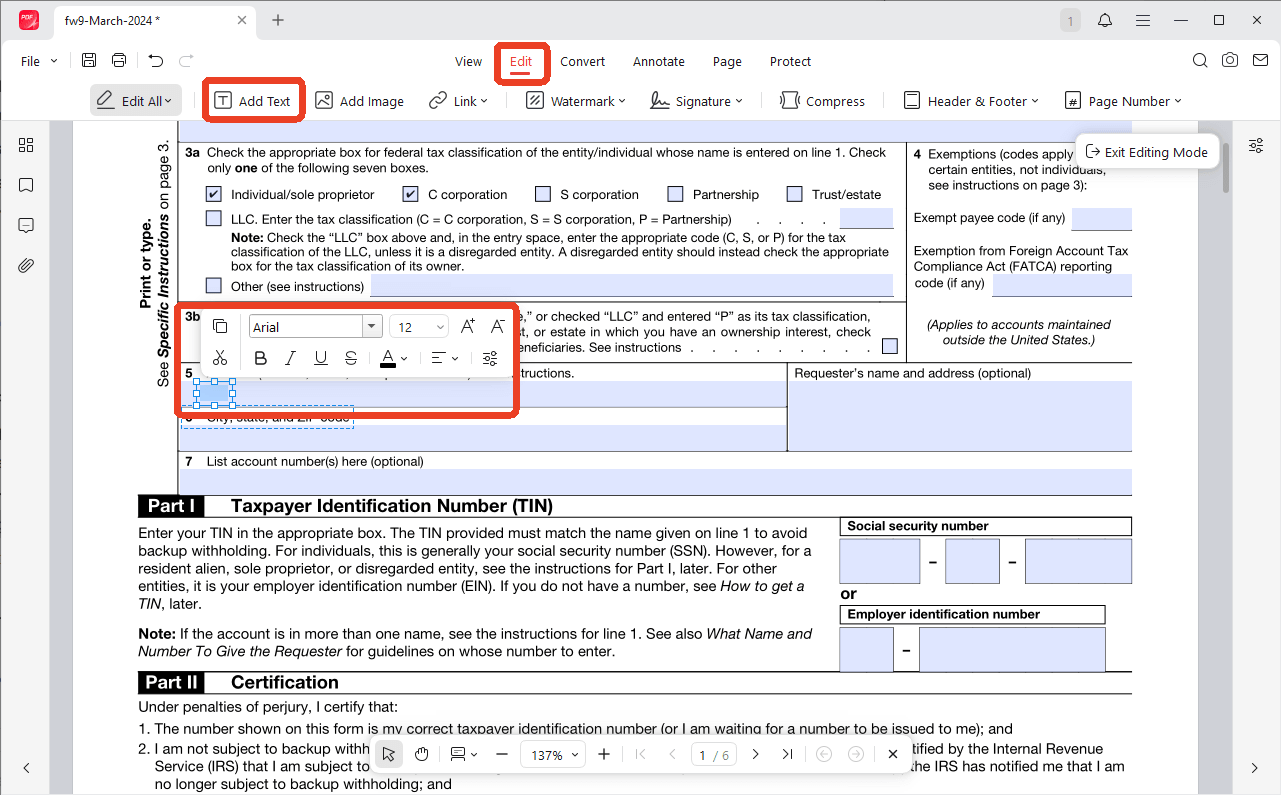1281x795 pixels.
Task: Zoom in with the plus button
Action: [x=604, y=754]
